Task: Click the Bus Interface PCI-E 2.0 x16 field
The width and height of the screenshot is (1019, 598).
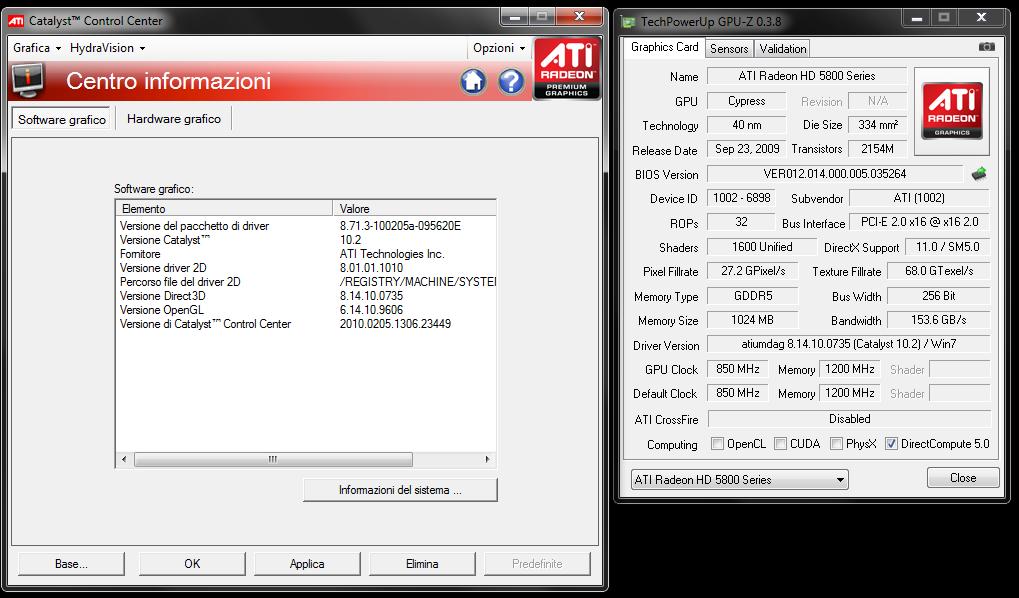Action: click(x=919, y=222)
